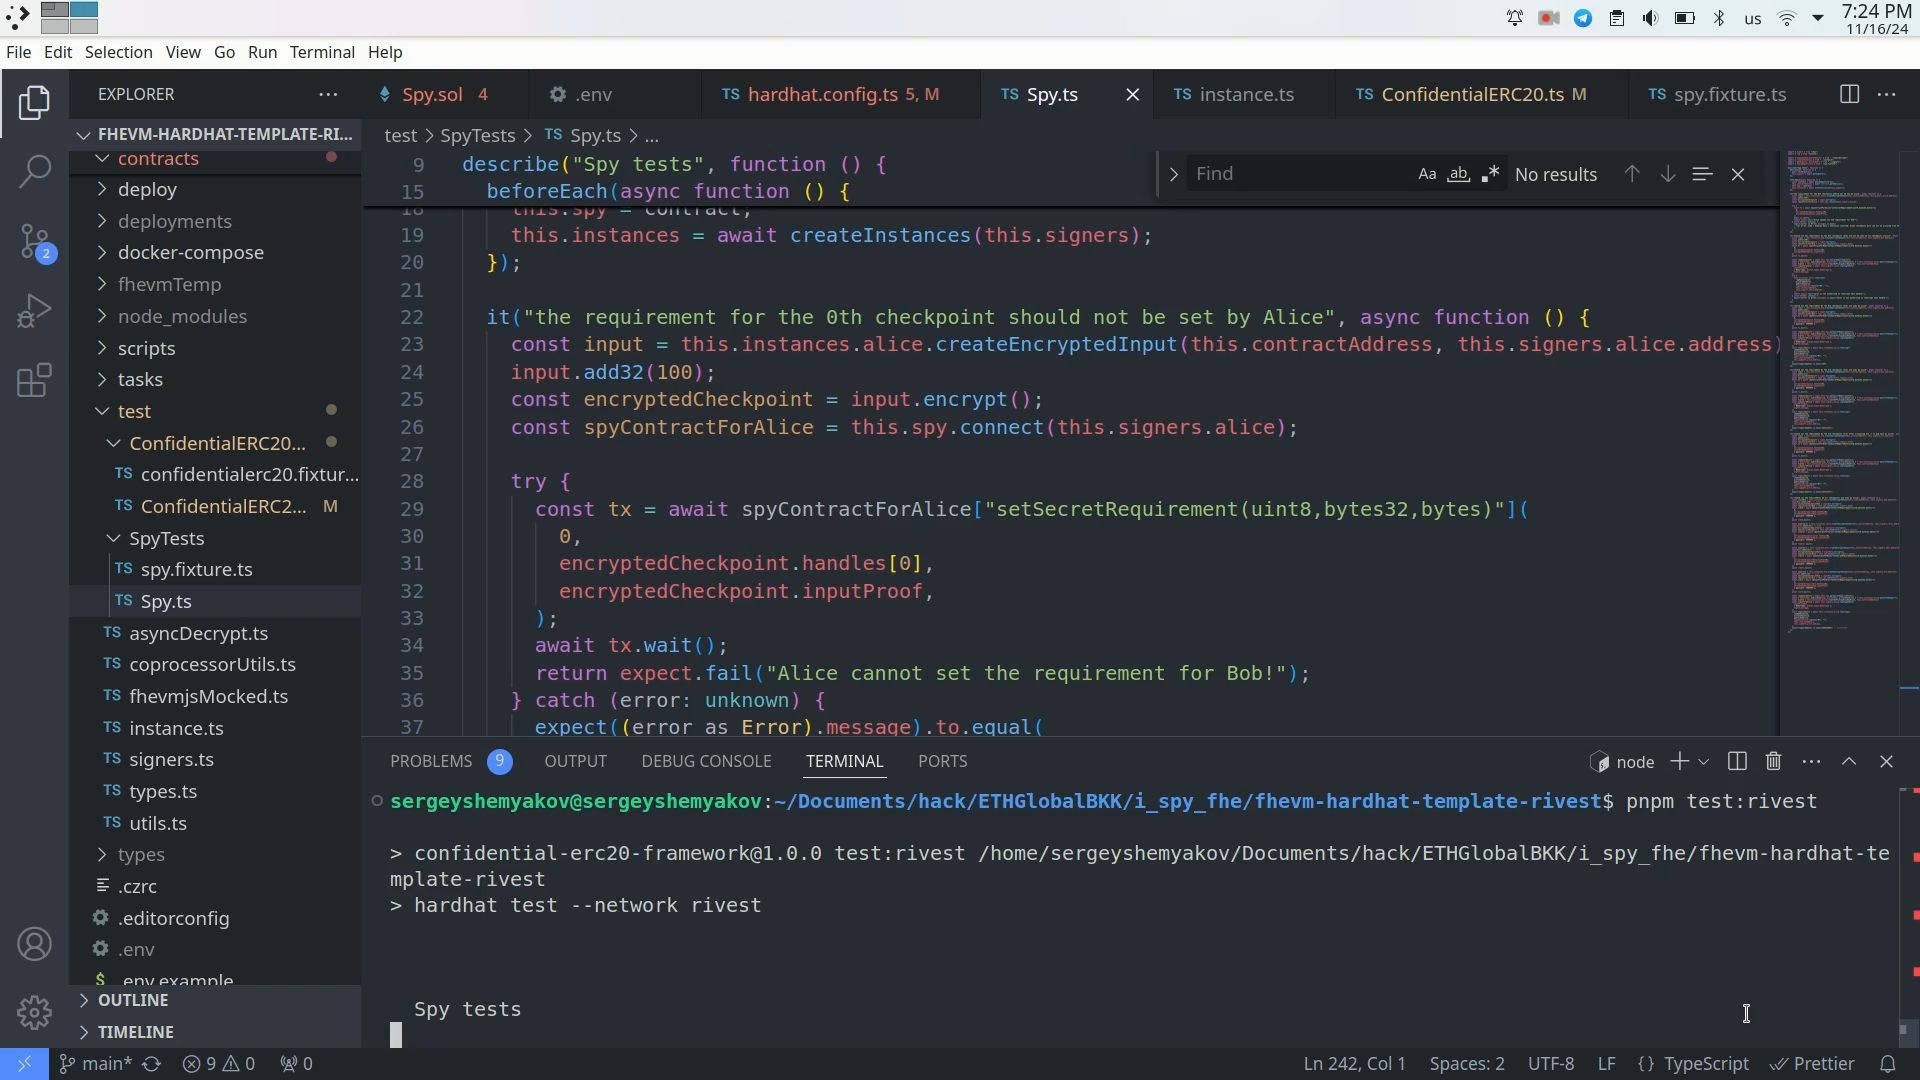
Task: Close the bottom panel
Action: pos(1887,762)
